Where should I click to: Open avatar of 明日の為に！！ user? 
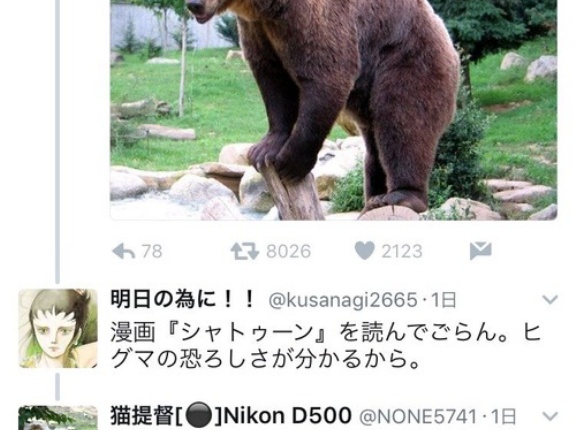point(58,328)
